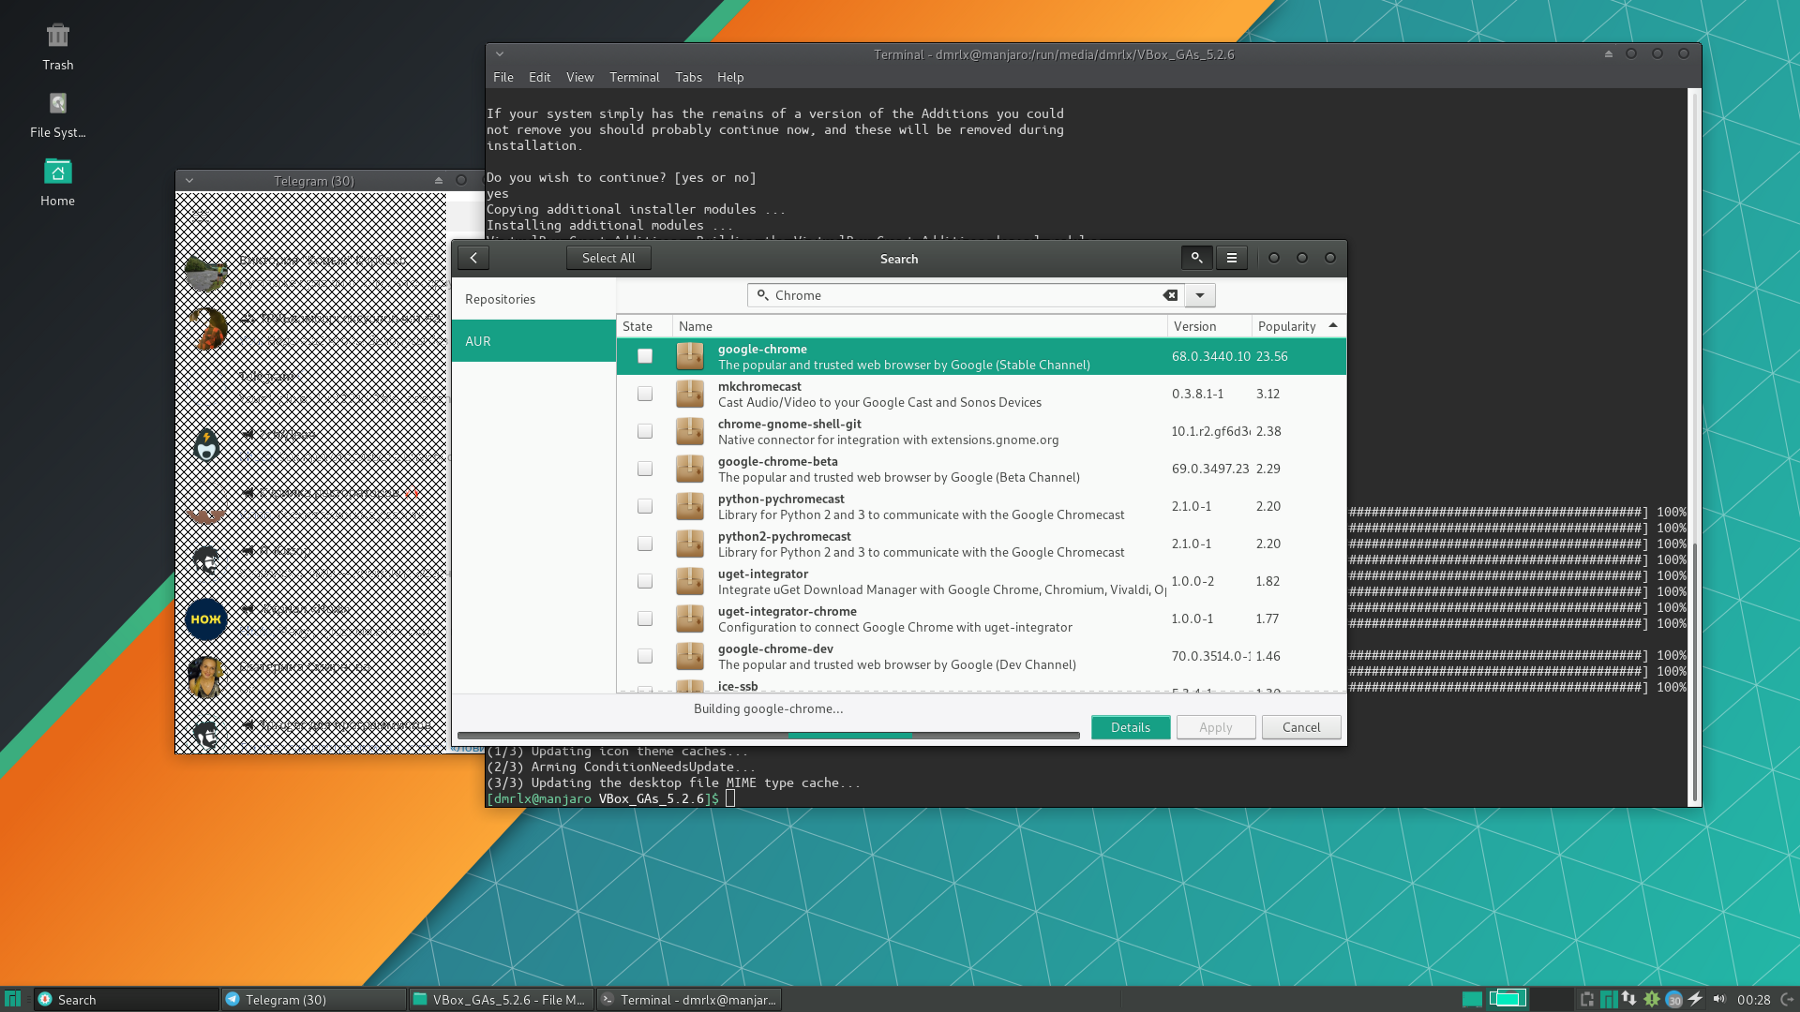This screenshot has width=1800, height=1012.
Task: Click the 00:28 clock
Action: [x=1754, y=999]
